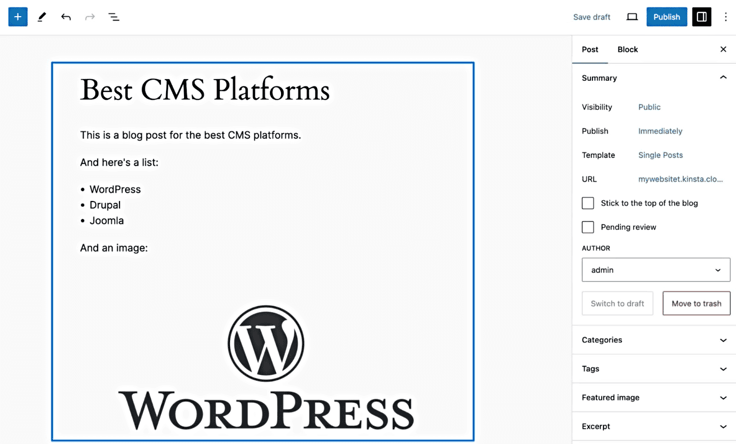
Task: Click the WordPress list item
Action: tap(115, 189)
